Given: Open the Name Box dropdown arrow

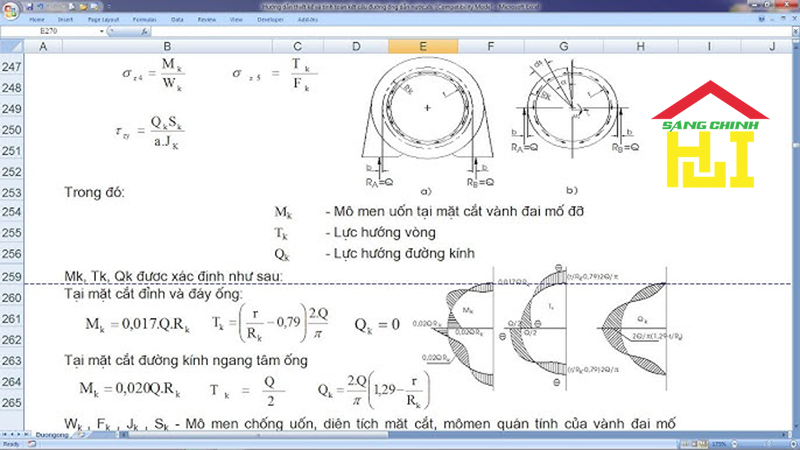Looking at the screenshot, I should click(101, 32).
